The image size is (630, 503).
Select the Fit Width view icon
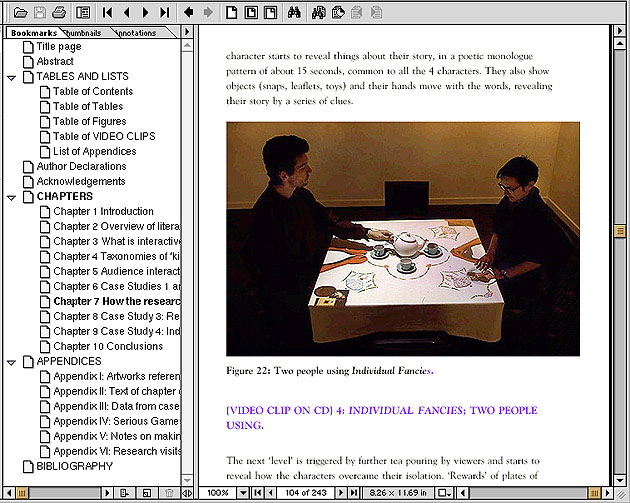pyautogui.click(x=270, y=13)
